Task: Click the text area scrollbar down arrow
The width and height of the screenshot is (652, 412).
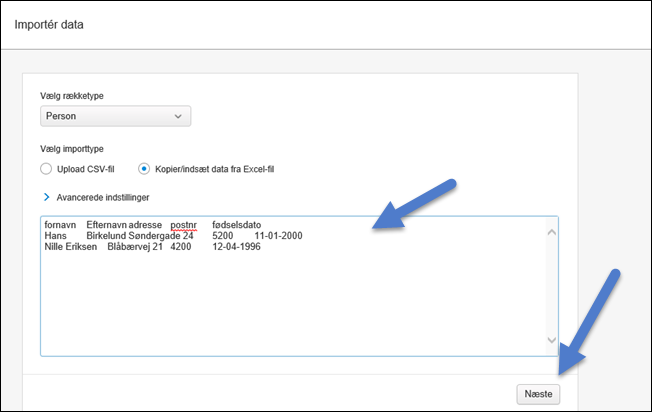Action: (x=551, y=341)
